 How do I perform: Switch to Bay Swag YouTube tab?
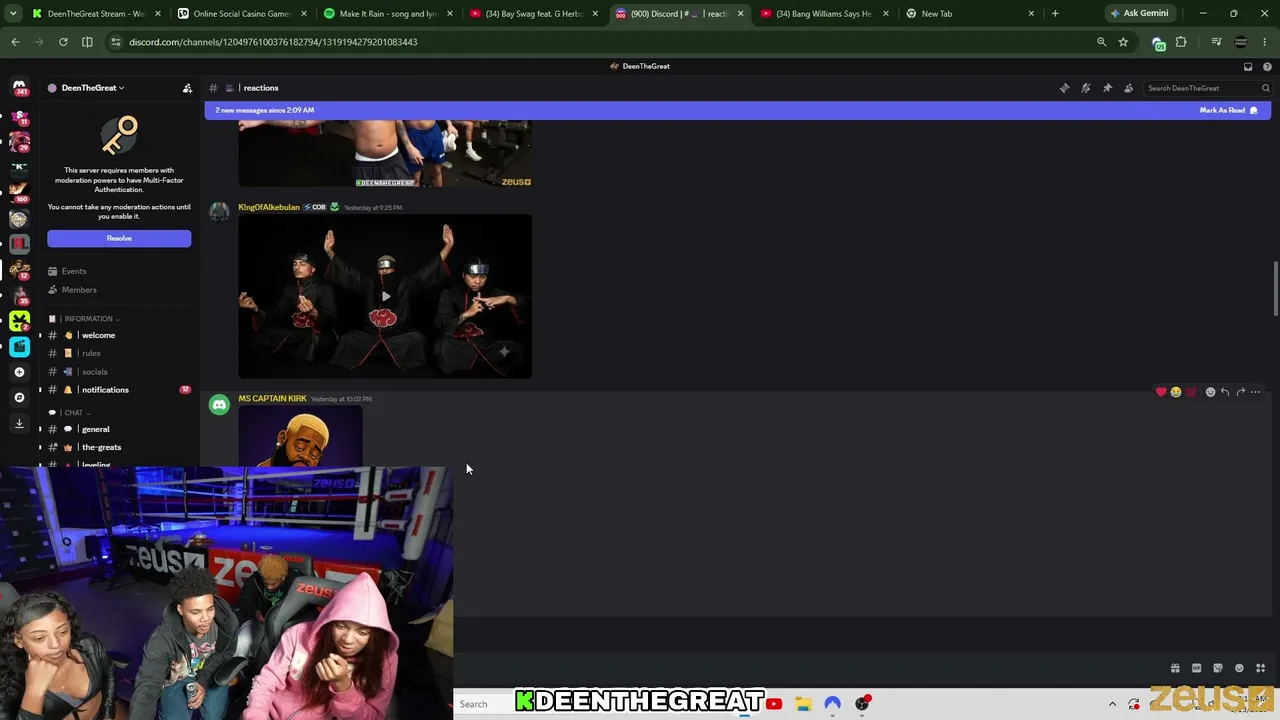[x=535, y=14]
